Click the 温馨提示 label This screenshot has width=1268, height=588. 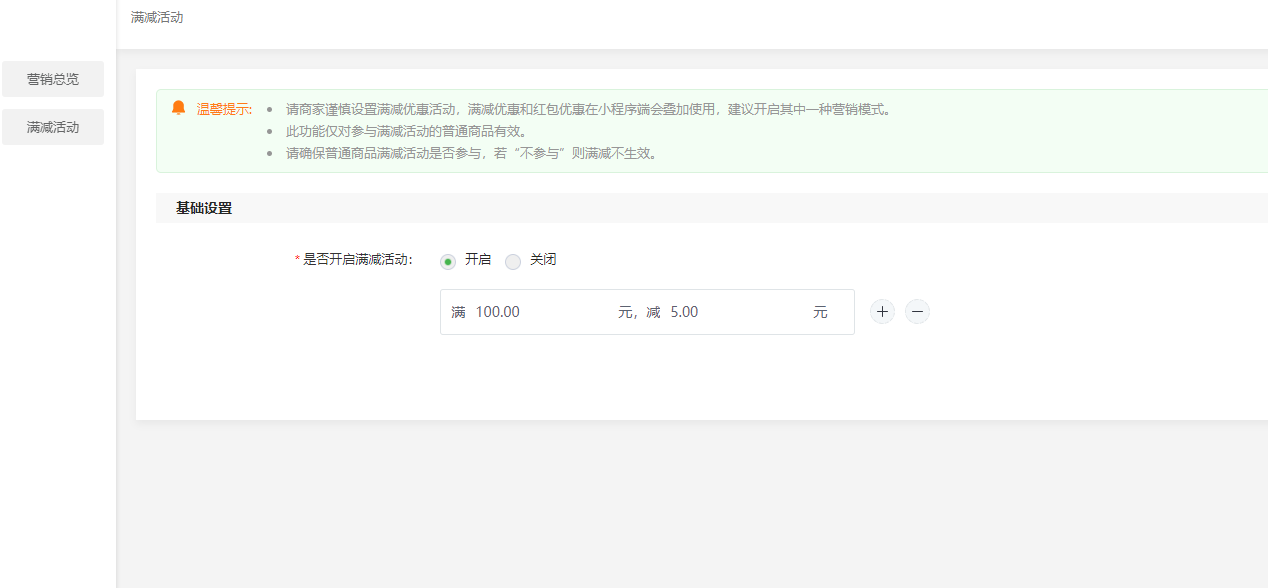point(224,109)
